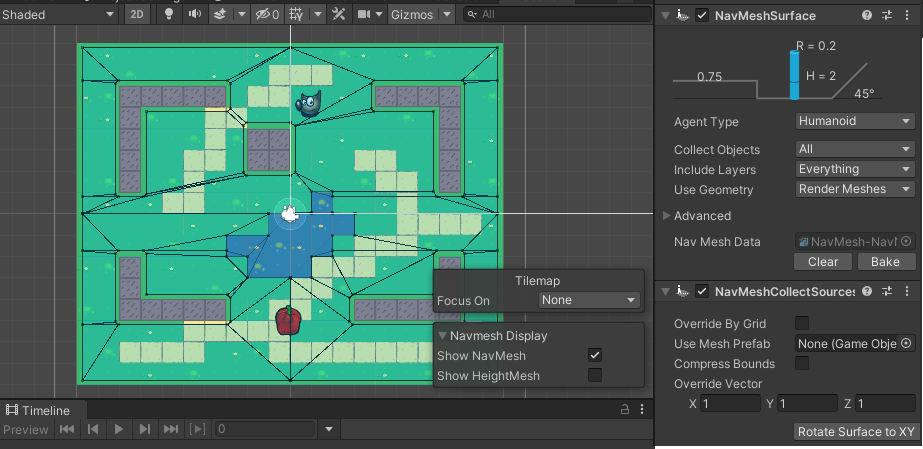923x449 pixels.
Task: Toggle 2D view mode
Action: (138, 15)
